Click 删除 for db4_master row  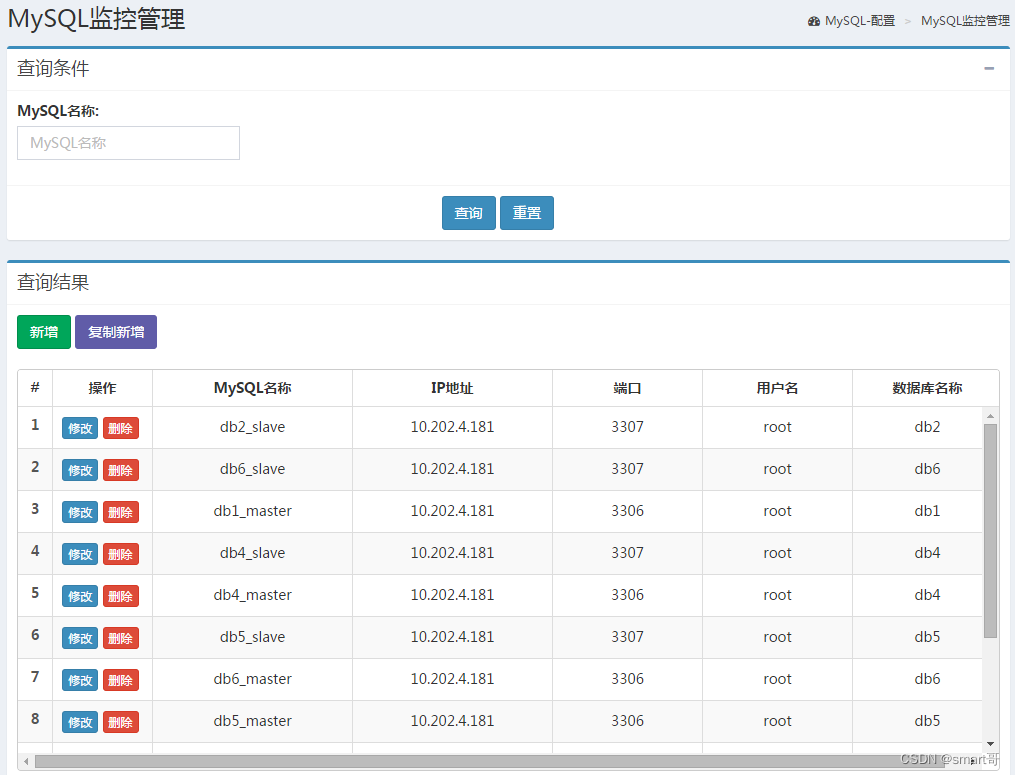tap(120, 596)
